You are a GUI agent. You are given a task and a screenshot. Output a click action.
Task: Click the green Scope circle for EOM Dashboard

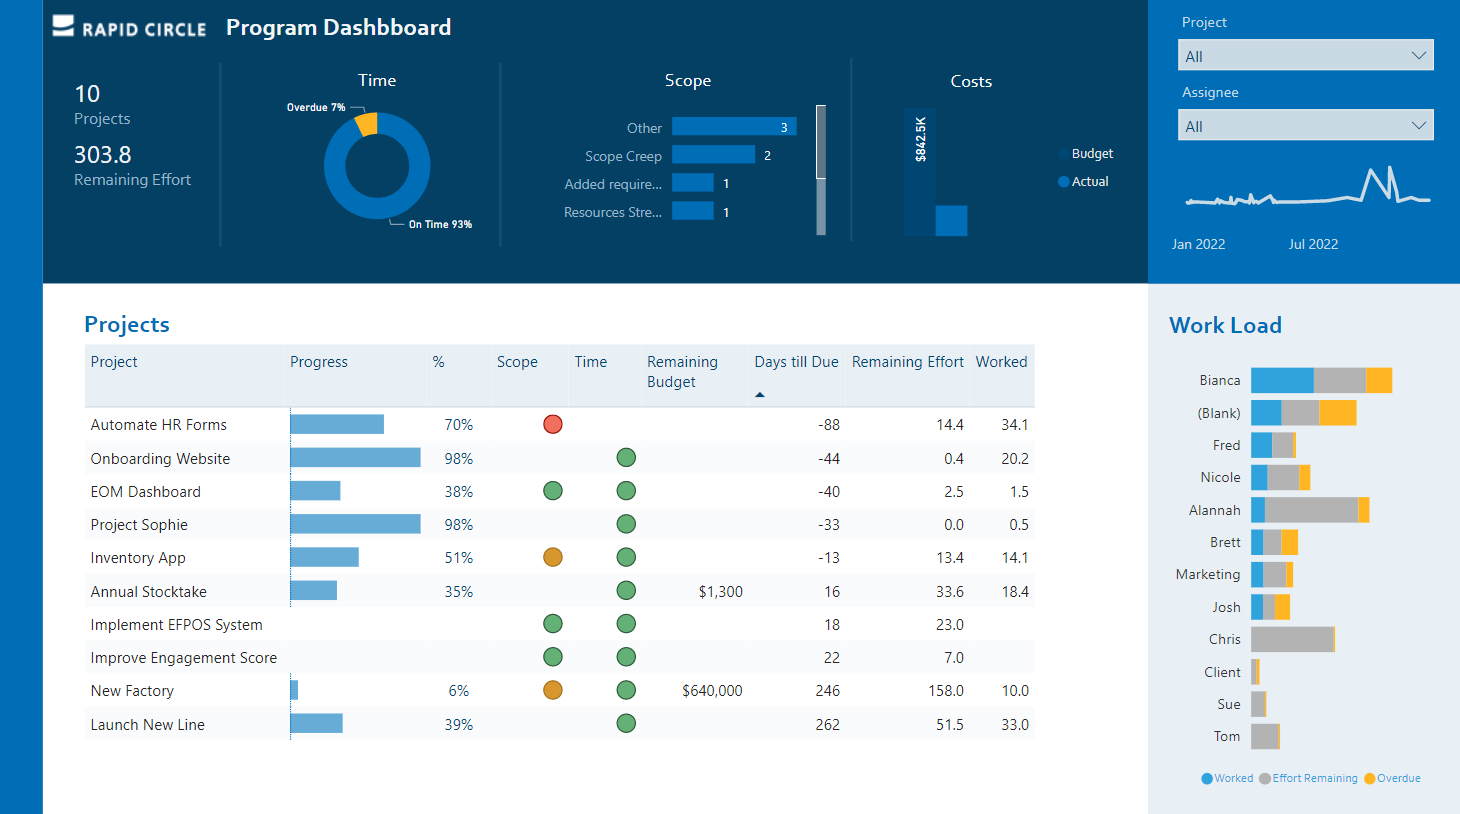click(553, 490)
